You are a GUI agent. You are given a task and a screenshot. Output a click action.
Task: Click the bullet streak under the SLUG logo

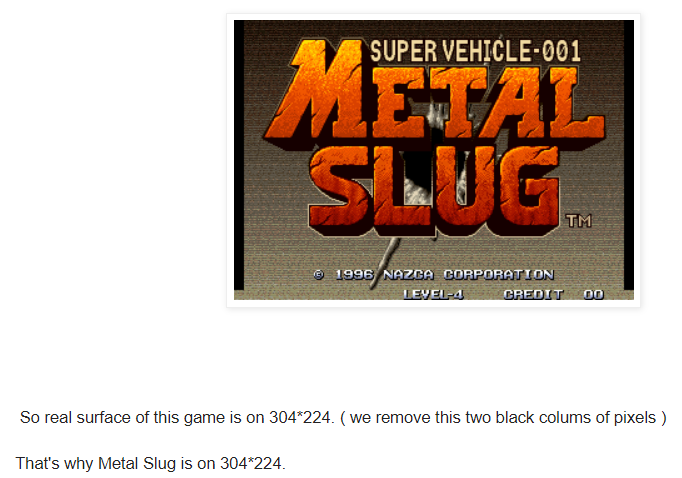385,263
